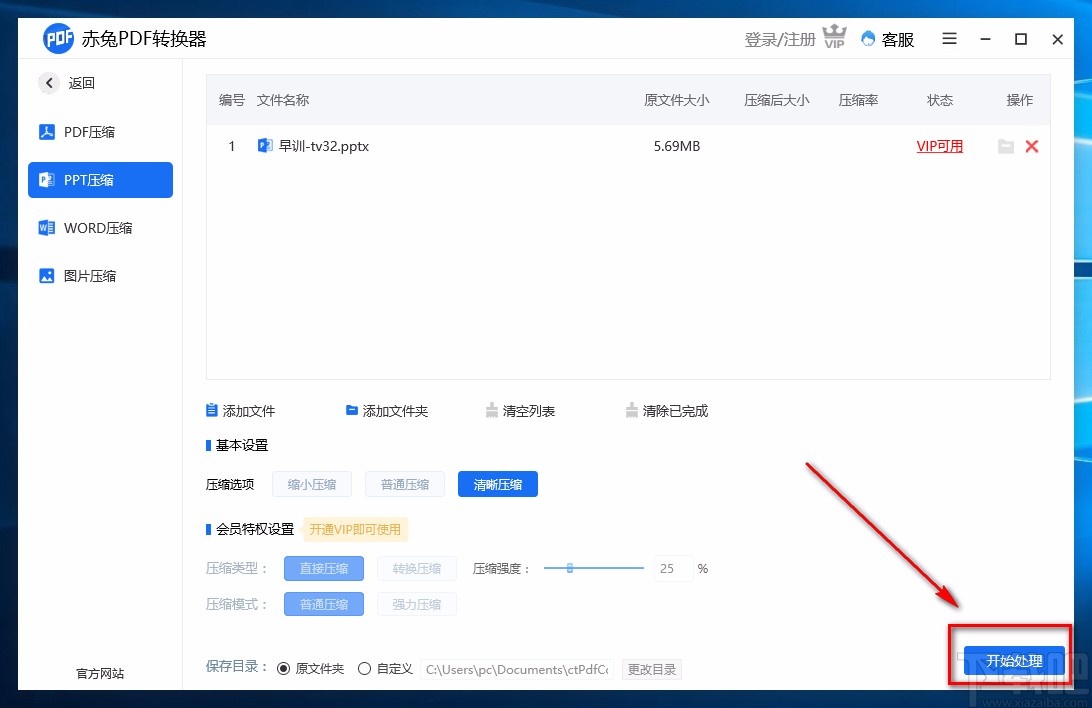Select the 原文件夹 radio button

pos(284,668)
